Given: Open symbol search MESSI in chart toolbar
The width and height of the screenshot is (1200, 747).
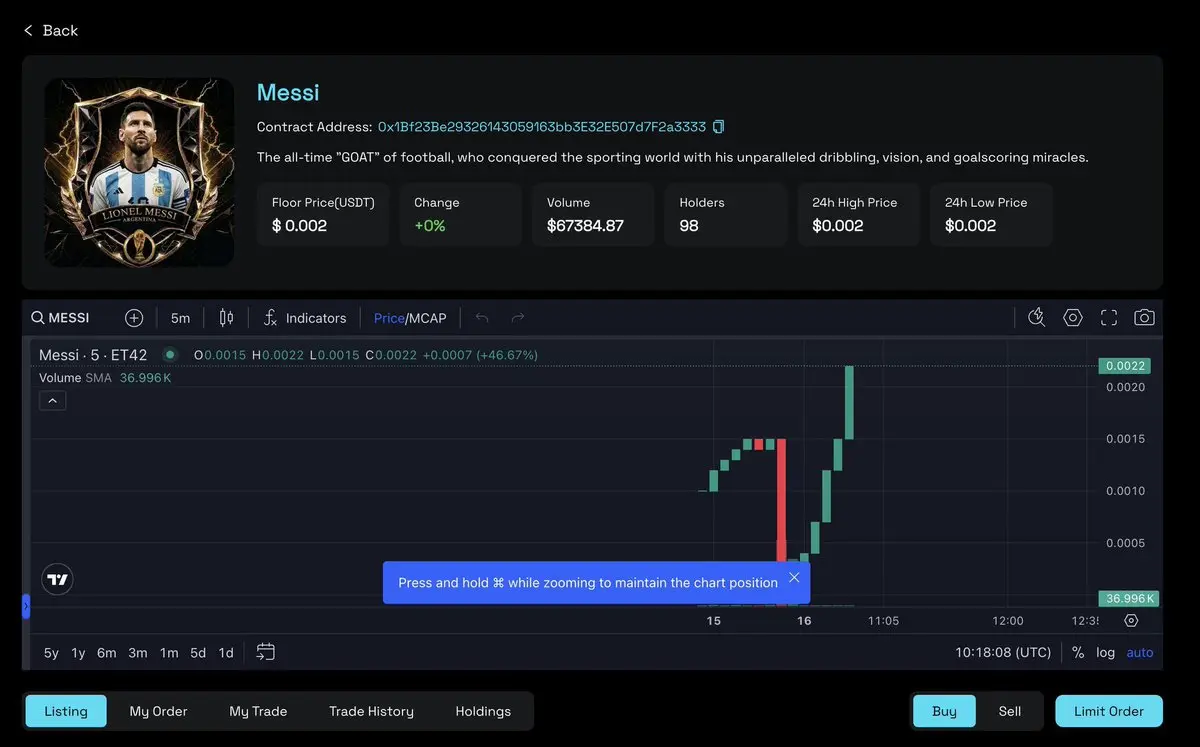Looking at the screenshot, I should (60, 318).
